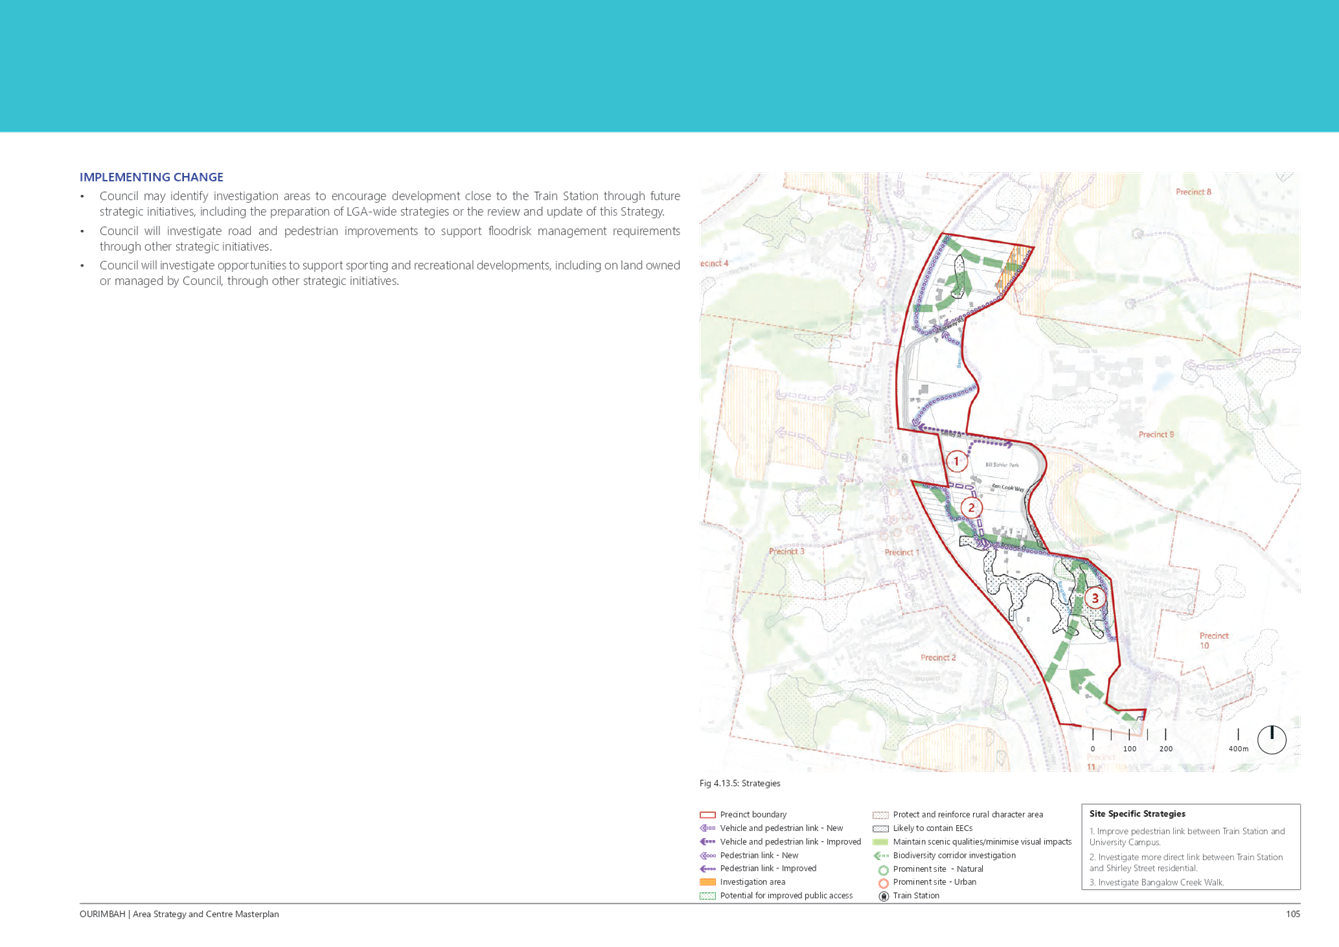Image resolution: width=1339 pixels, height=947 pixels.
Task: Click the solid light green legend swatch
Action: (880, 842)
